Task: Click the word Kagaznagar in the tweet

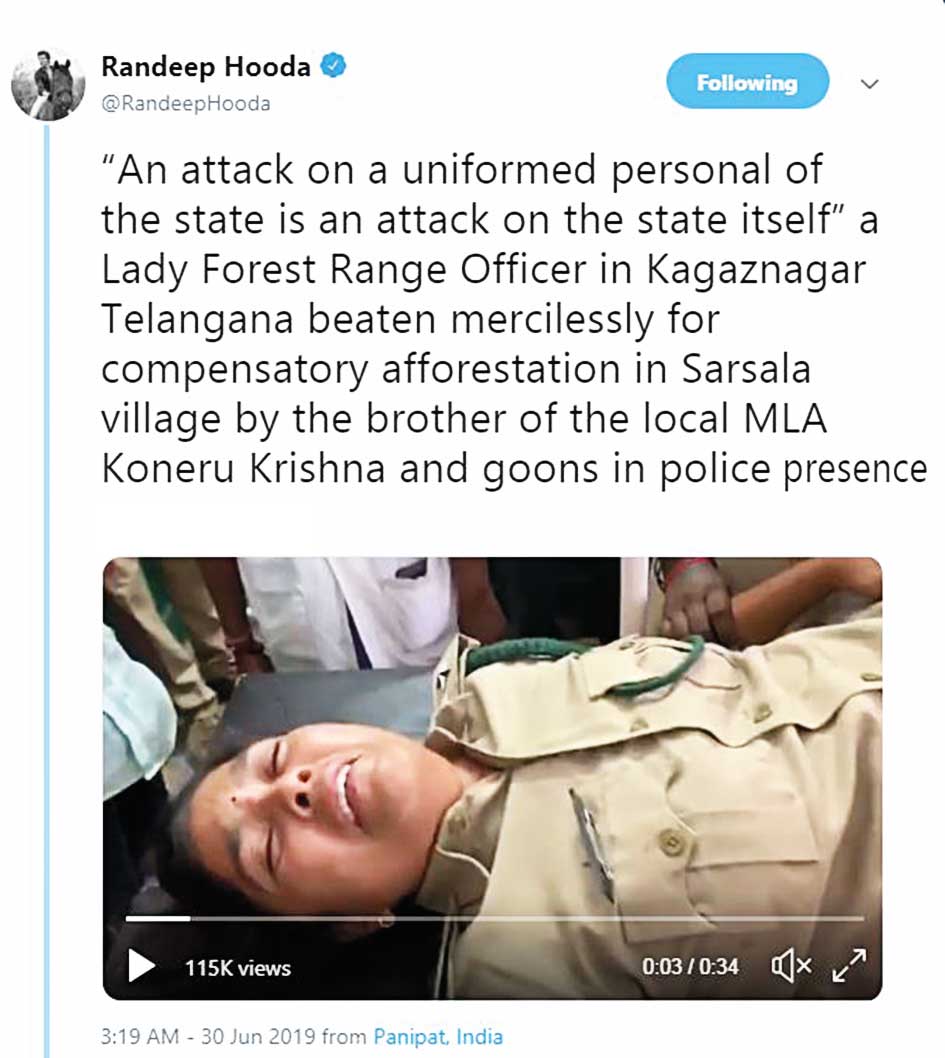Action: 756,271
